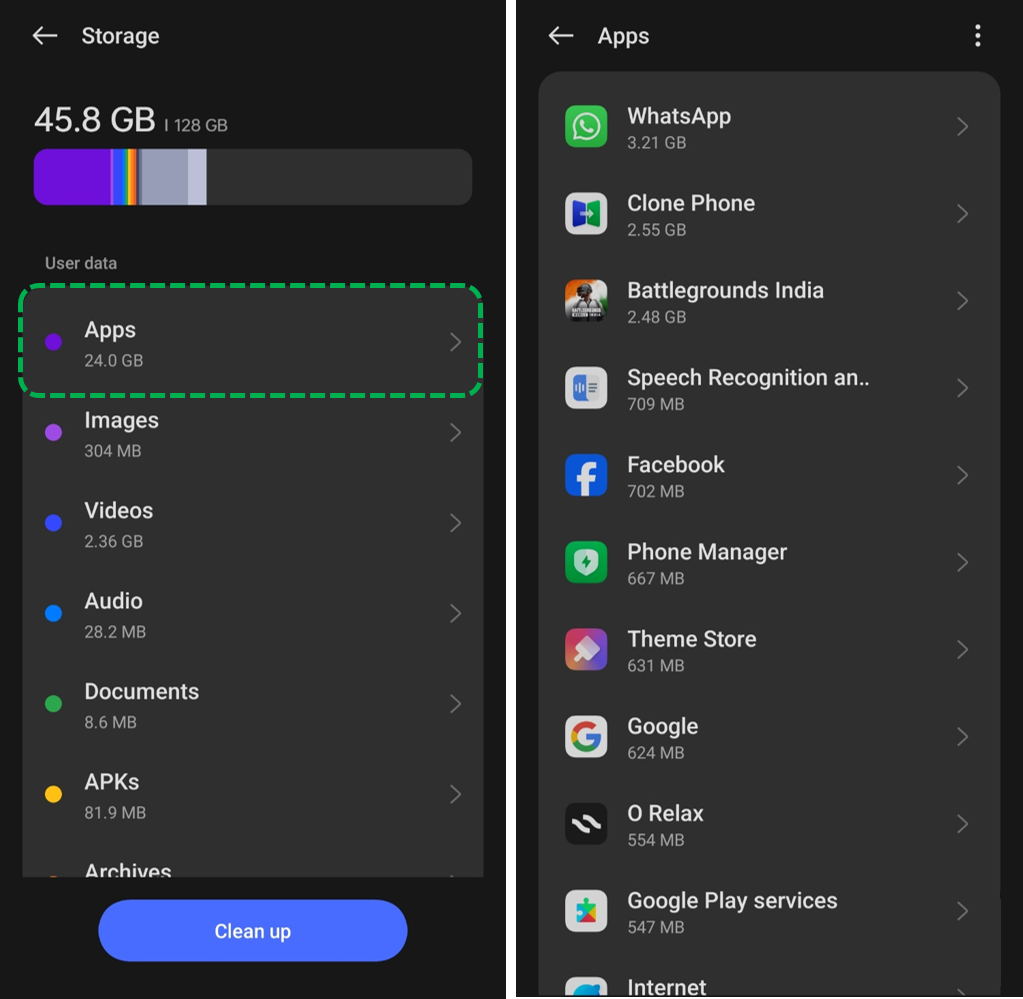
Task: Tap the O Relax app icon
Action: [x=586, y=824]
